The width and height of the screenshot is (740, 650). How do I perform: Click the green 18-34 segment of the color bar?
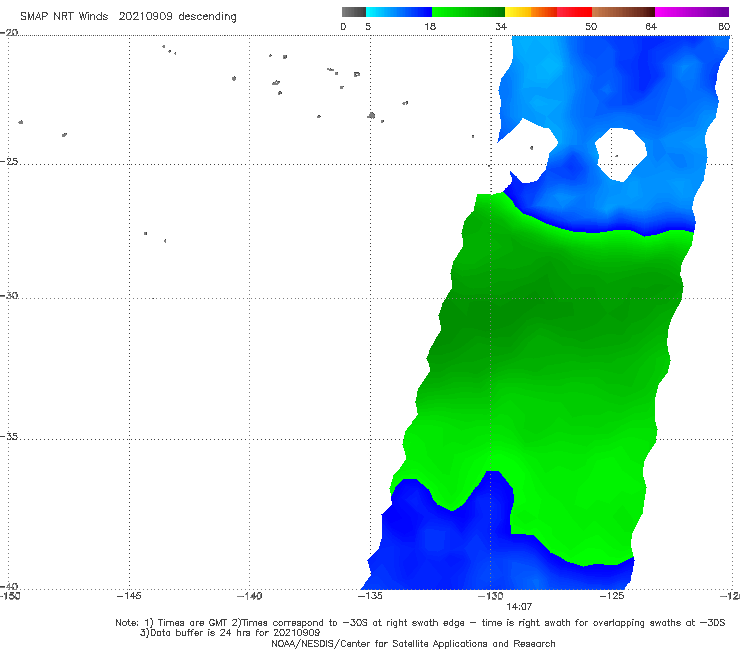[468, 12]
